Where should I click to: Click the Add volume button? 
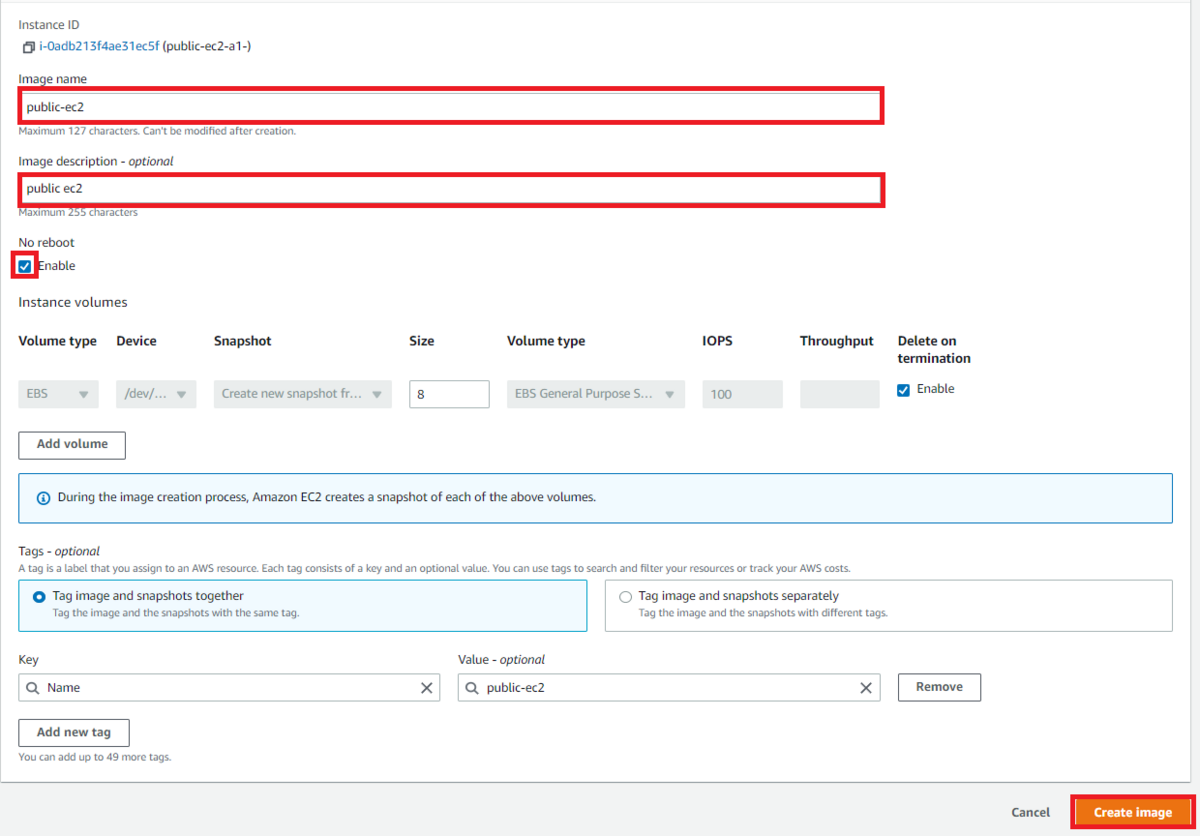pos(72,445)
